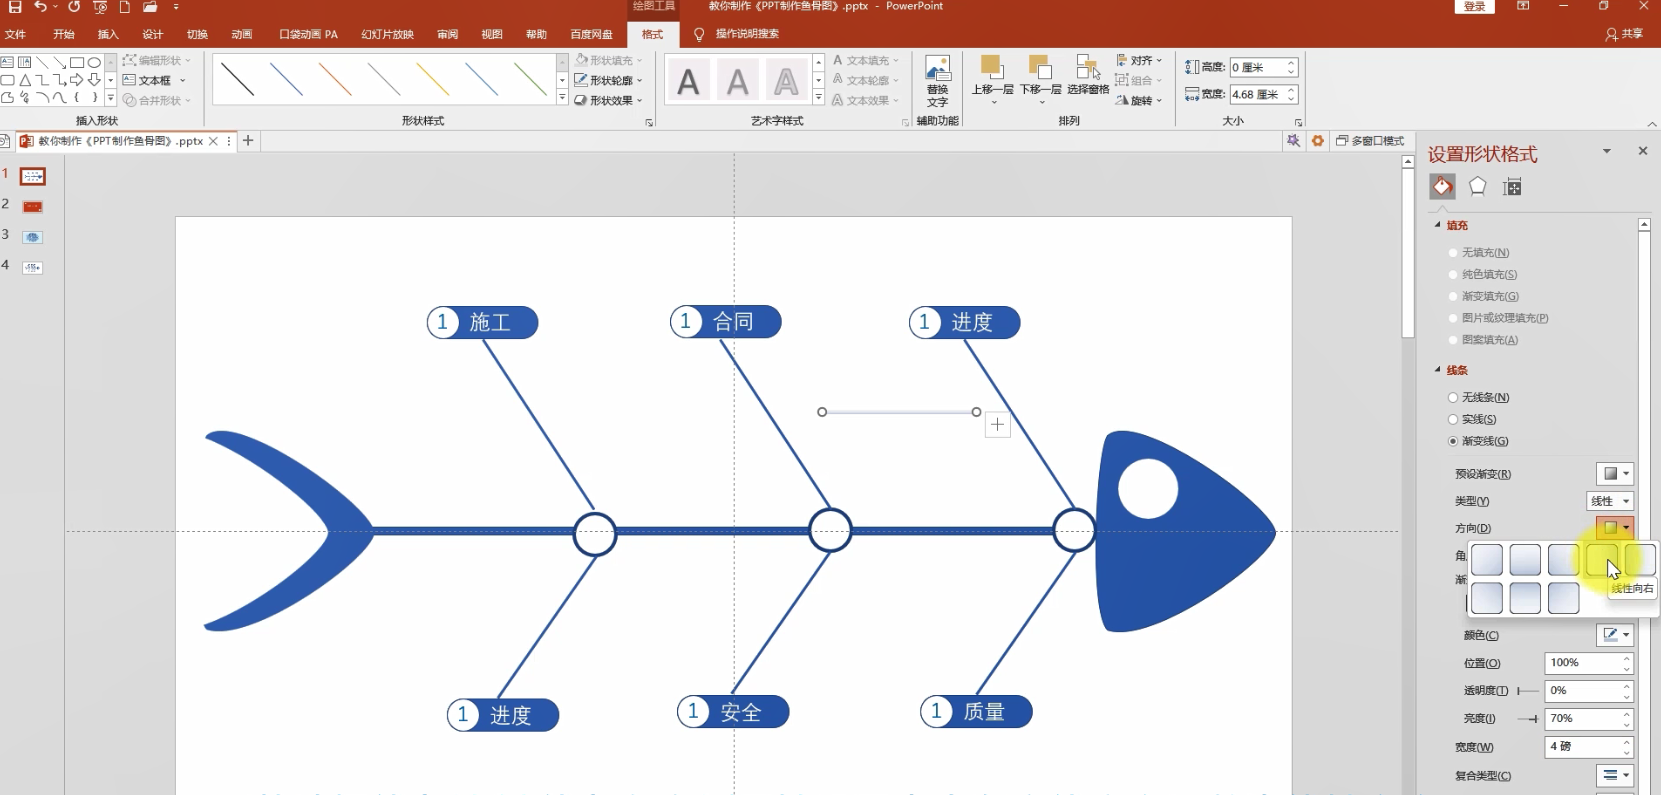
Task: Click the Share (共享) button
Action: [1625, 34]
